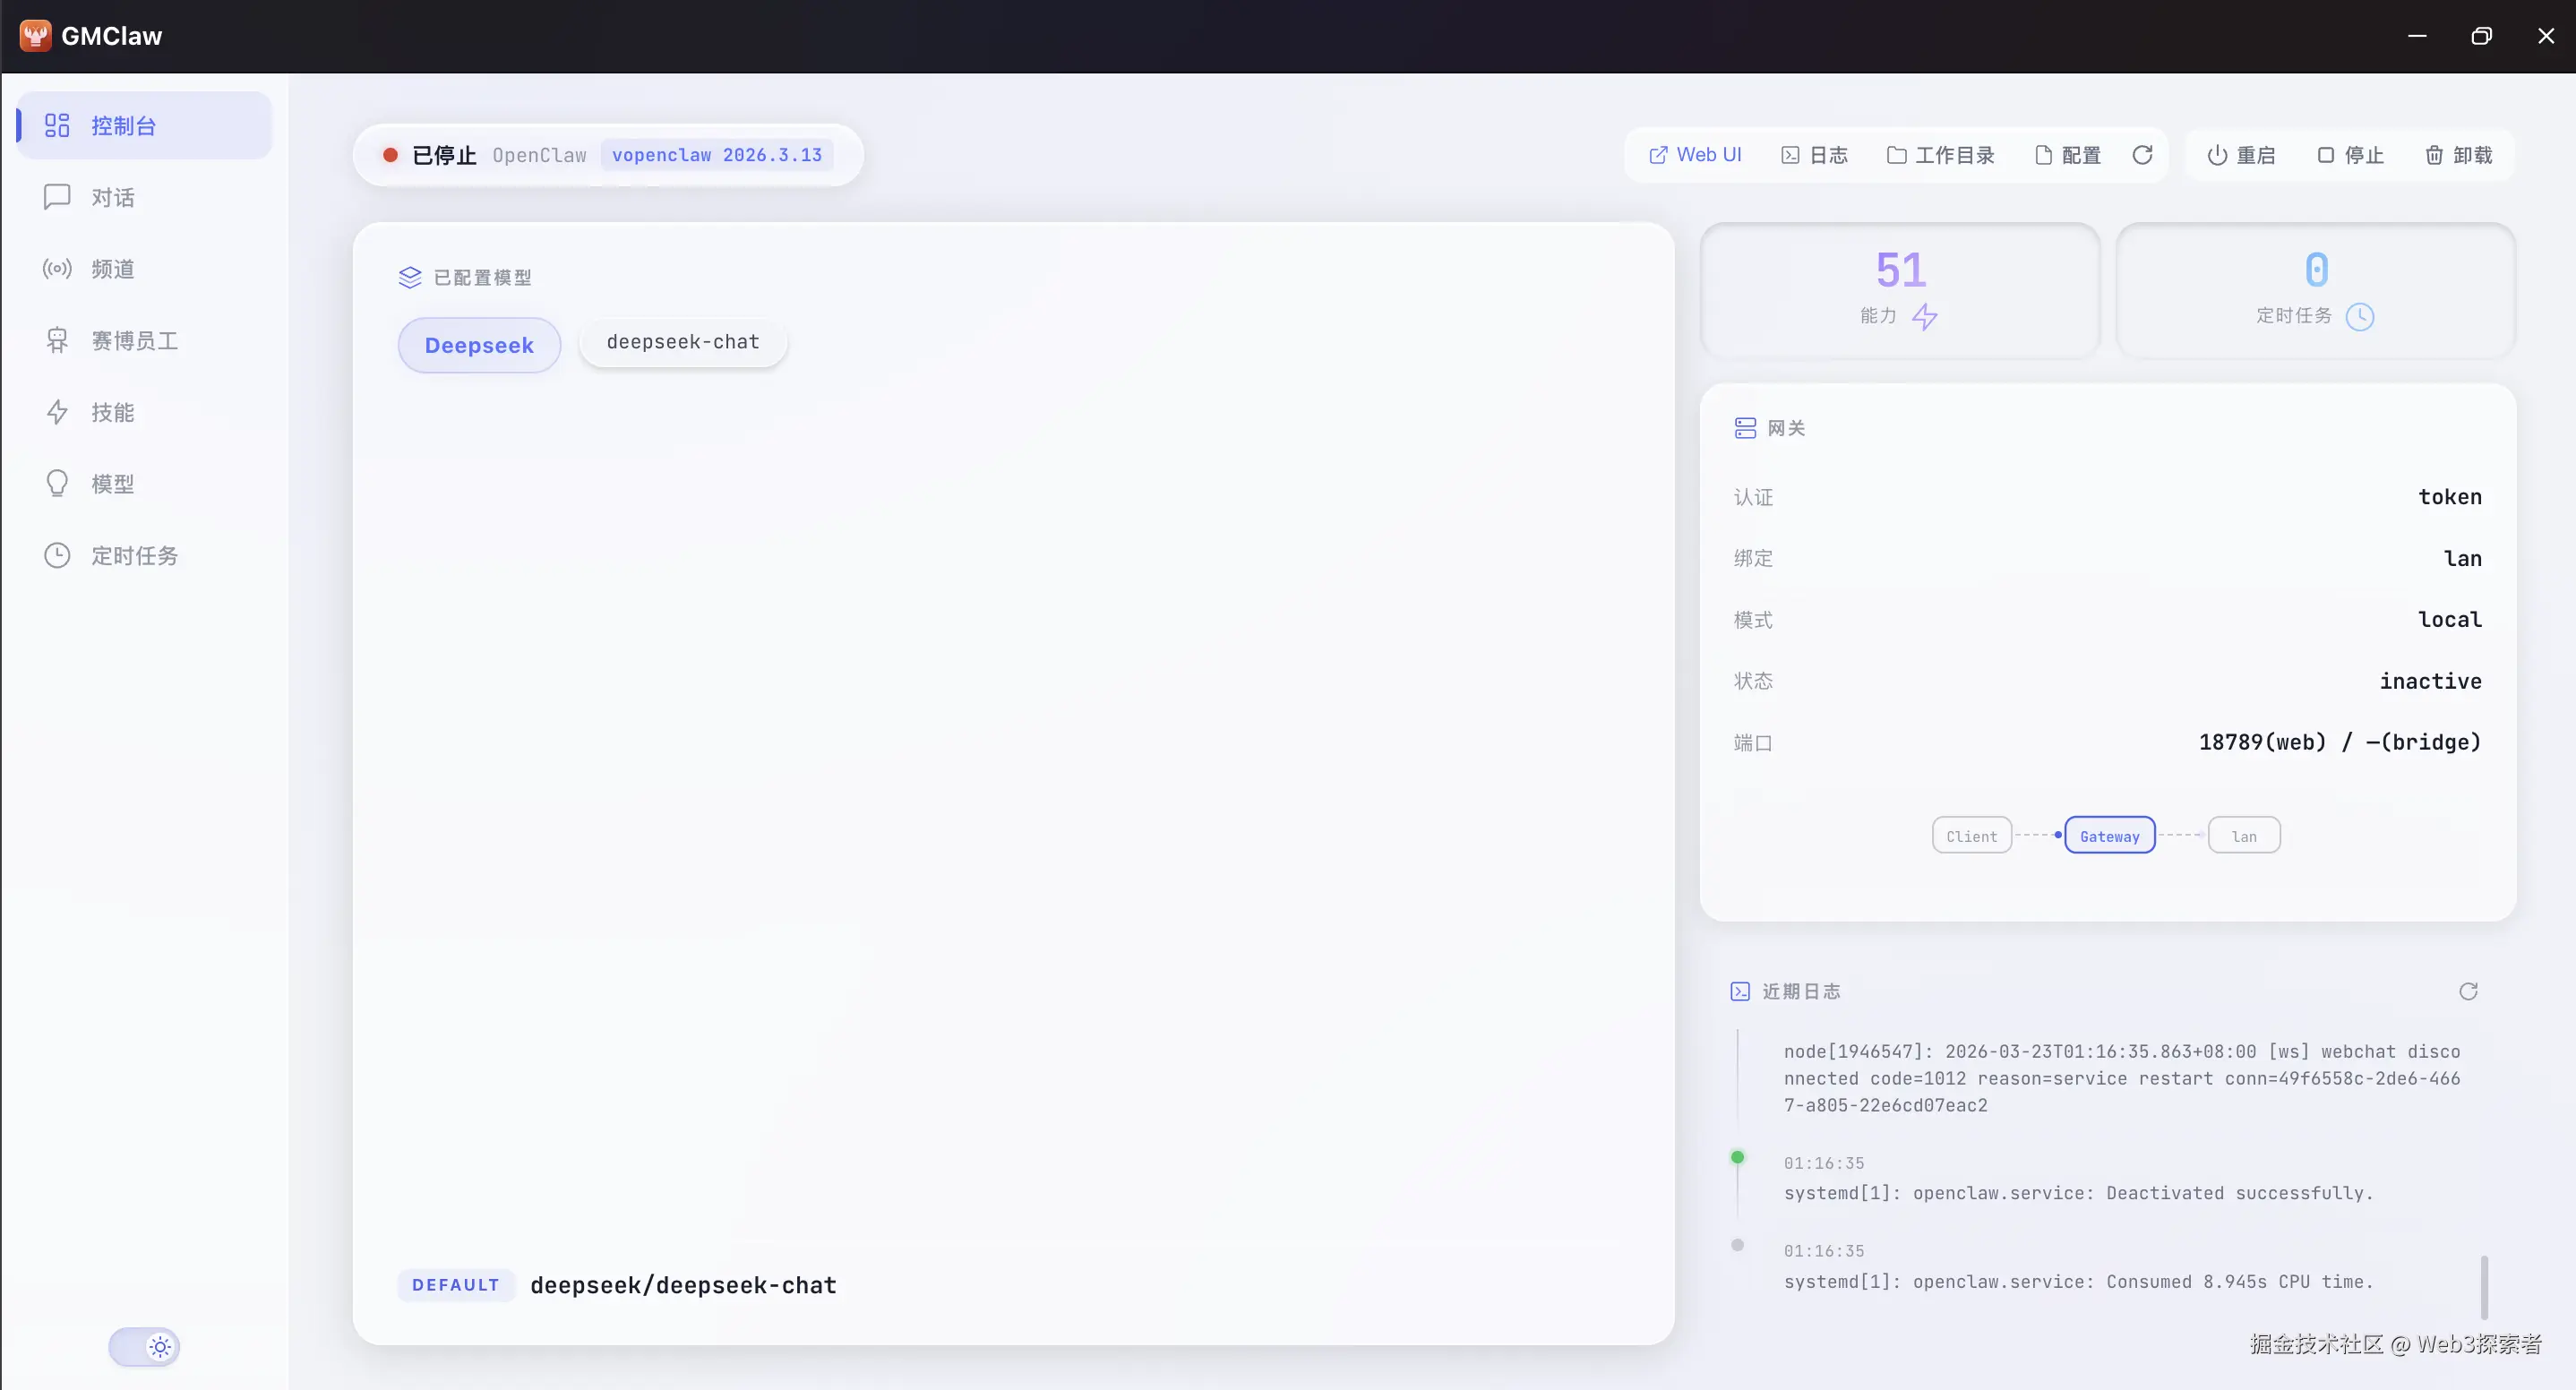
Task: Open the Web UI link
Action: (x=1695, y=155)
